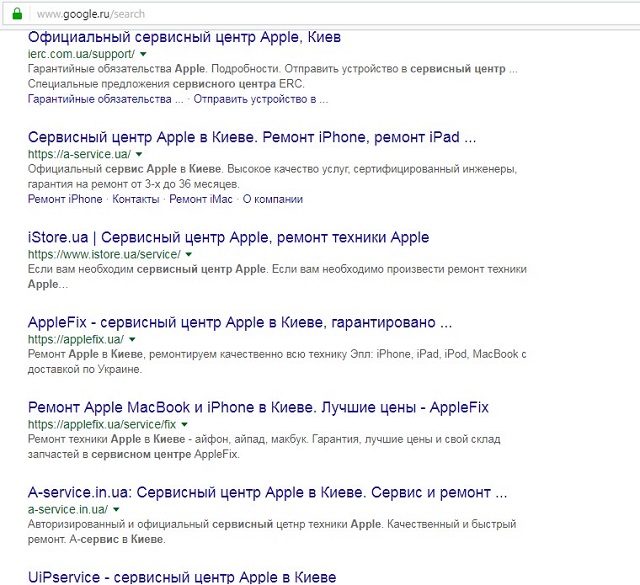
Task: Click snippet 'запчастей в сервисном центре AppleFix.'
Action: click(x=133, y=454)
